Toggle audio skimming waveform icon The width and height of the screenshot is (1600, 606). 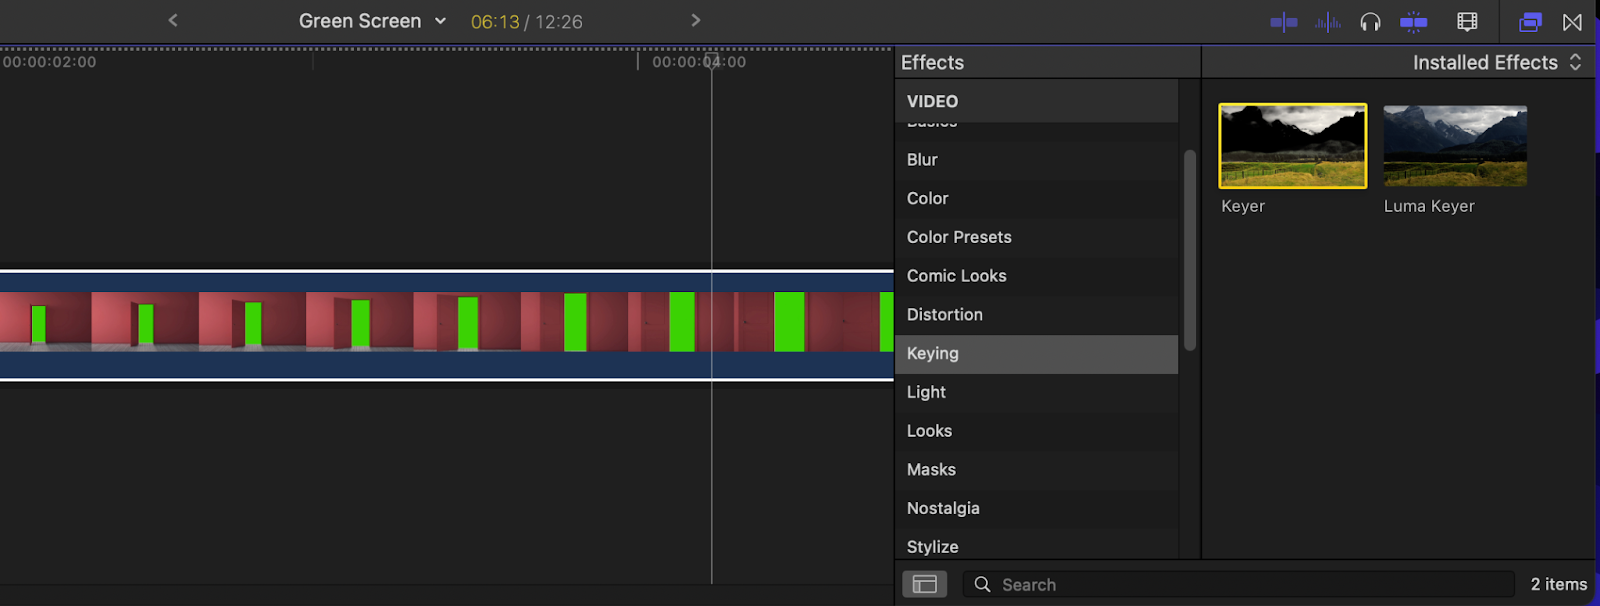pos(1328,22)
